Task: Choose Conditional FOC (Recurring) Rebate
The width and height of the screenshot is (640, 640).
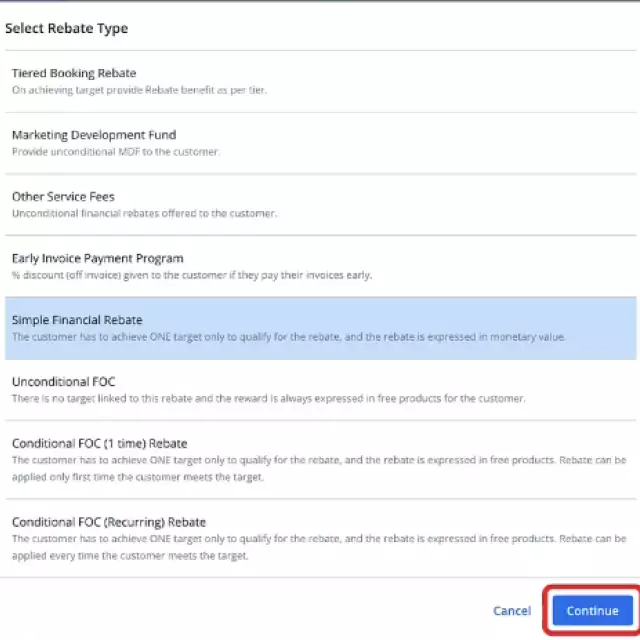Action: [x=108, y=522]
